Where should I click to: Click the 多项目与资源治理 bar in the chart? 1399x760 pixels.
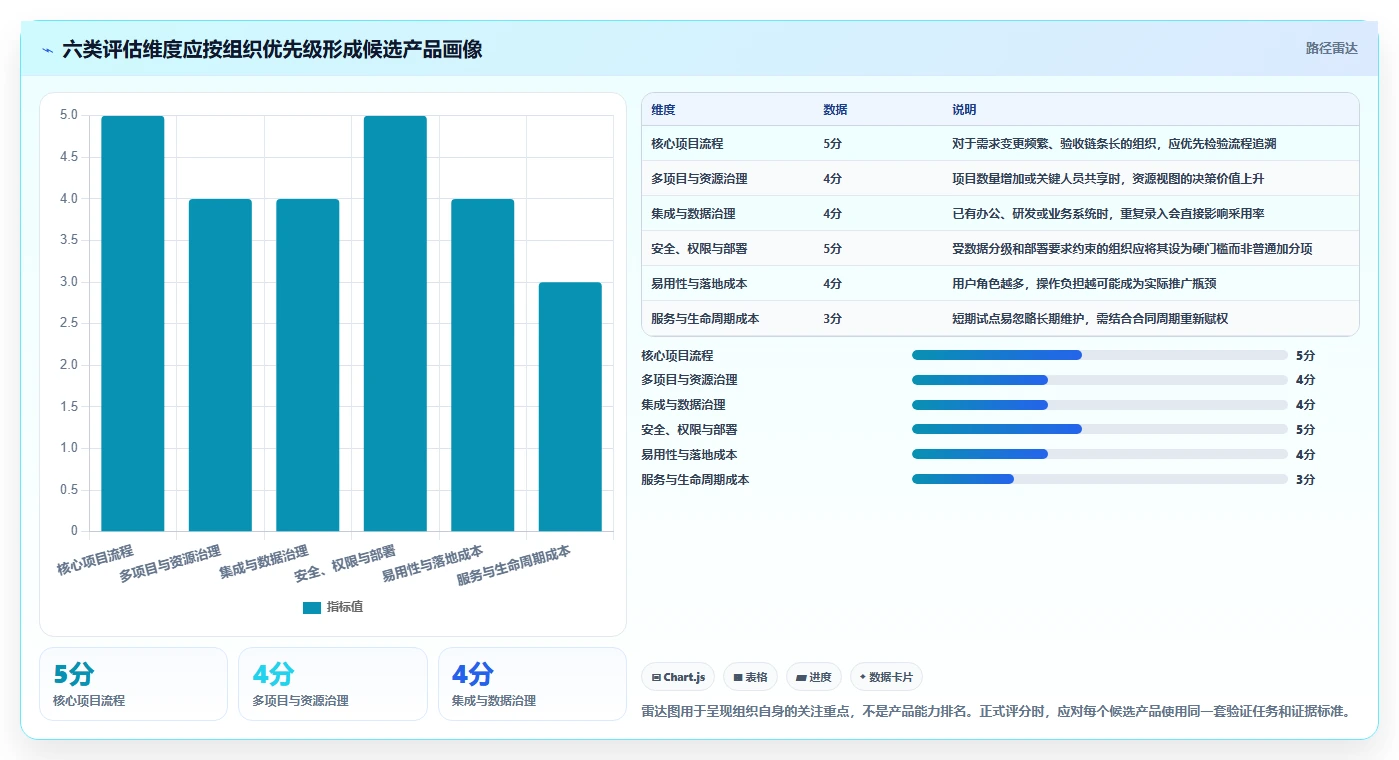tap(220, 365)
